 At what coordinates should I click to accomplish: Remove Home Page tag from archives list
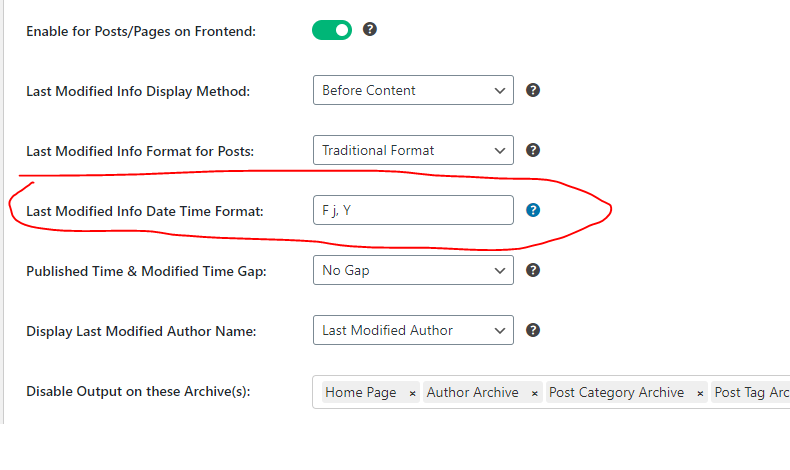tap(412, 393)
